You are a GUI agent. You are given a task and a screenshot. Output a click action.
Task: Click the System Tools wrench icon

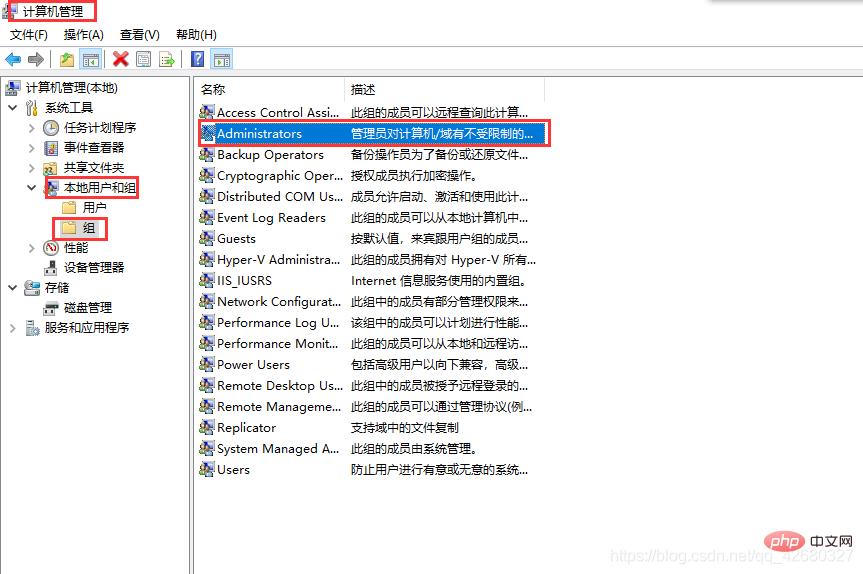coord(32,108)
